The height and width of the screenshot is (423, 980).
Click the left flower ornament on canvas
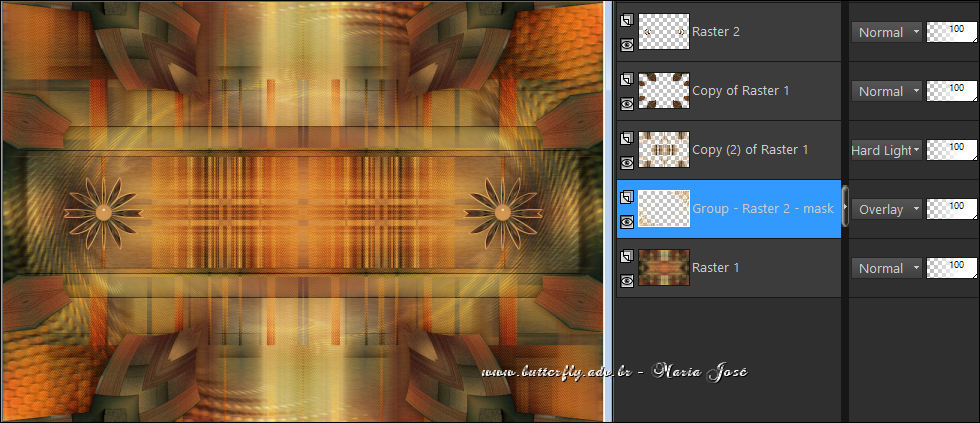click(104, 214)
